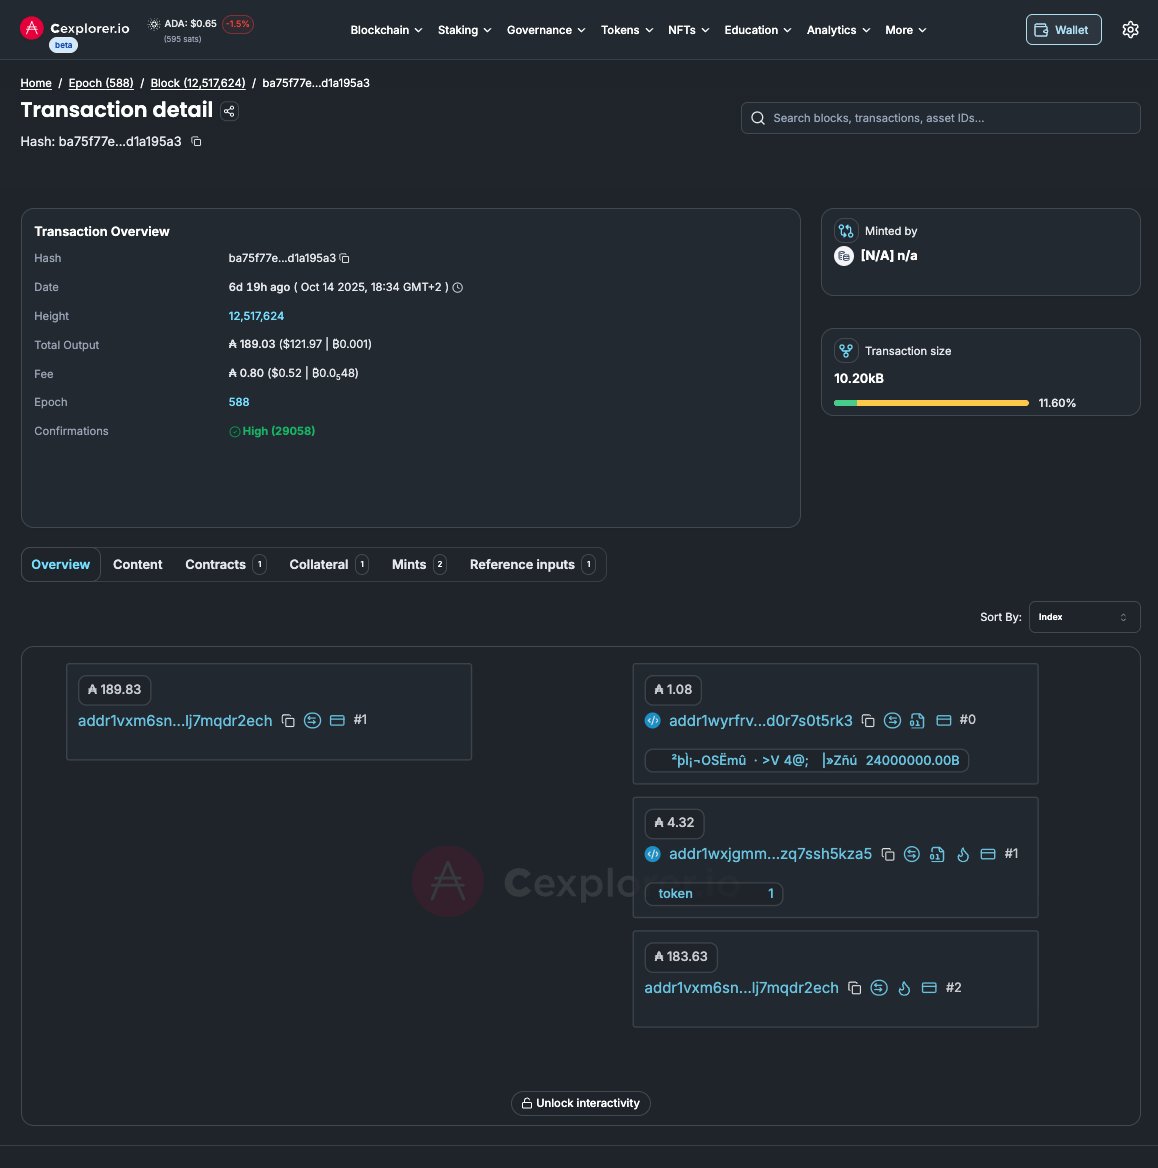Click the search blocks and transactions field
Image resolution: width=1158 pixels, height=1168 pixels.
940,117
